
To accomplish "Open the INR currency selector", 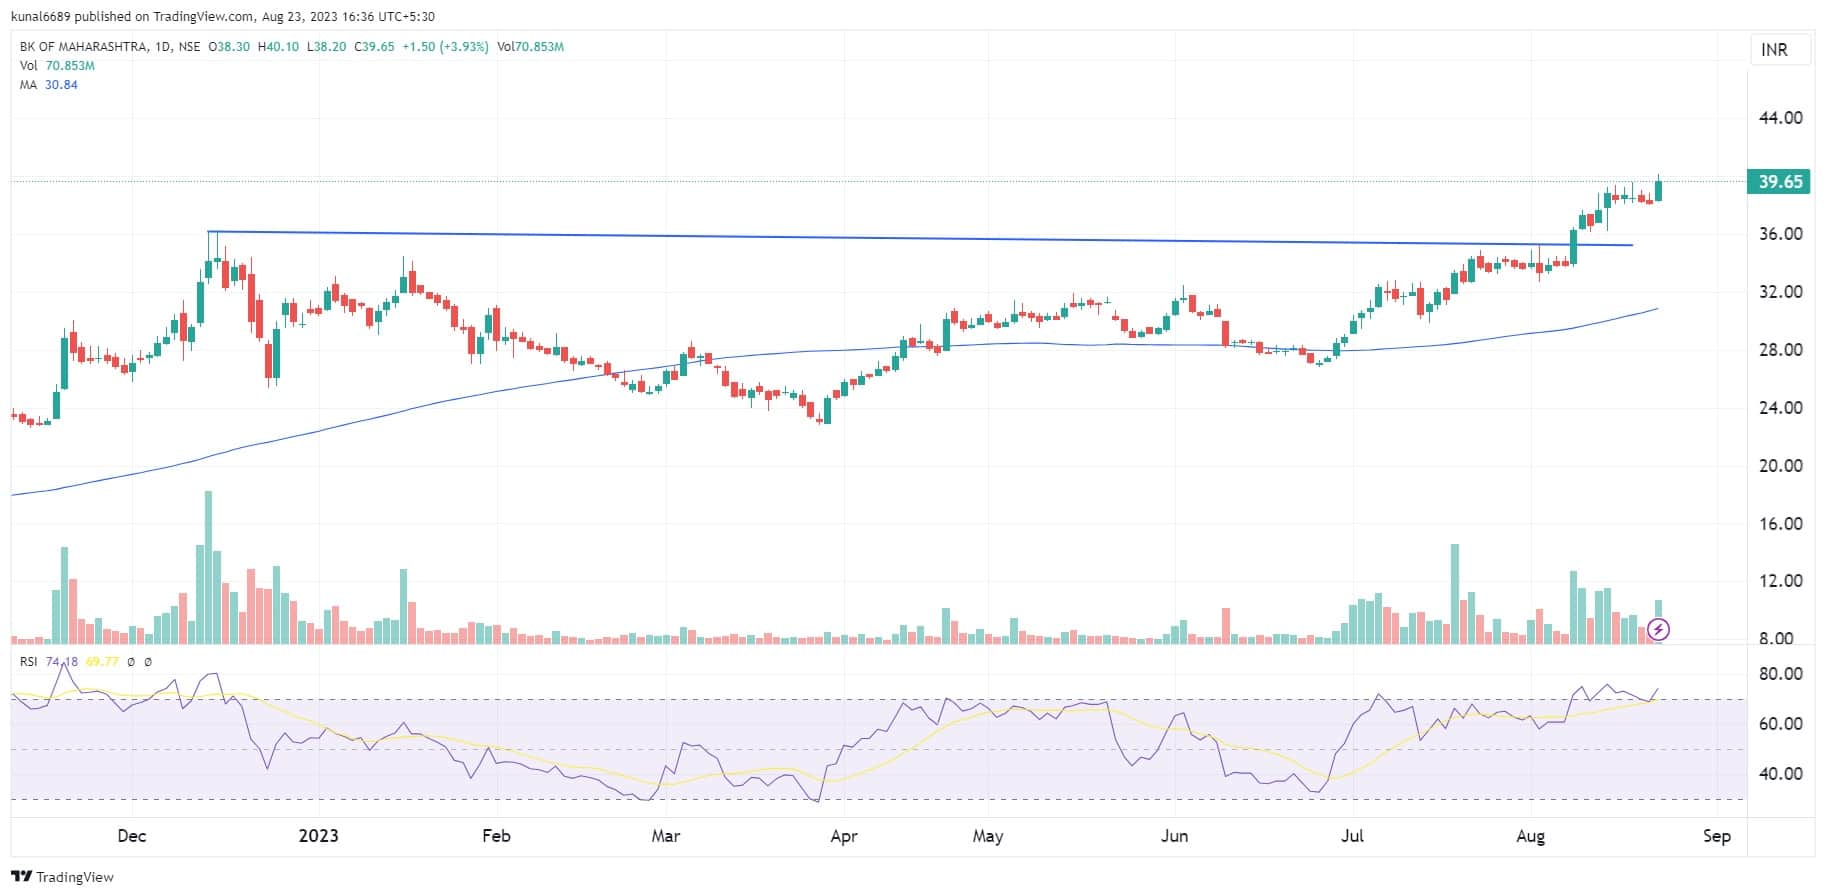I will click(1774, 50).
